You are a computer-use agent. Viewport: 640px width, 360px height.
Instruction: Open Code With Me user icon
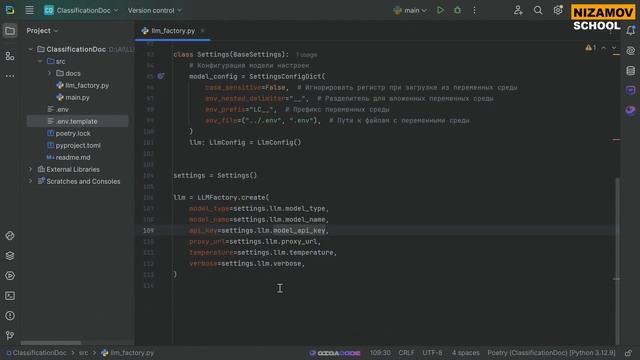coord(518,10)
